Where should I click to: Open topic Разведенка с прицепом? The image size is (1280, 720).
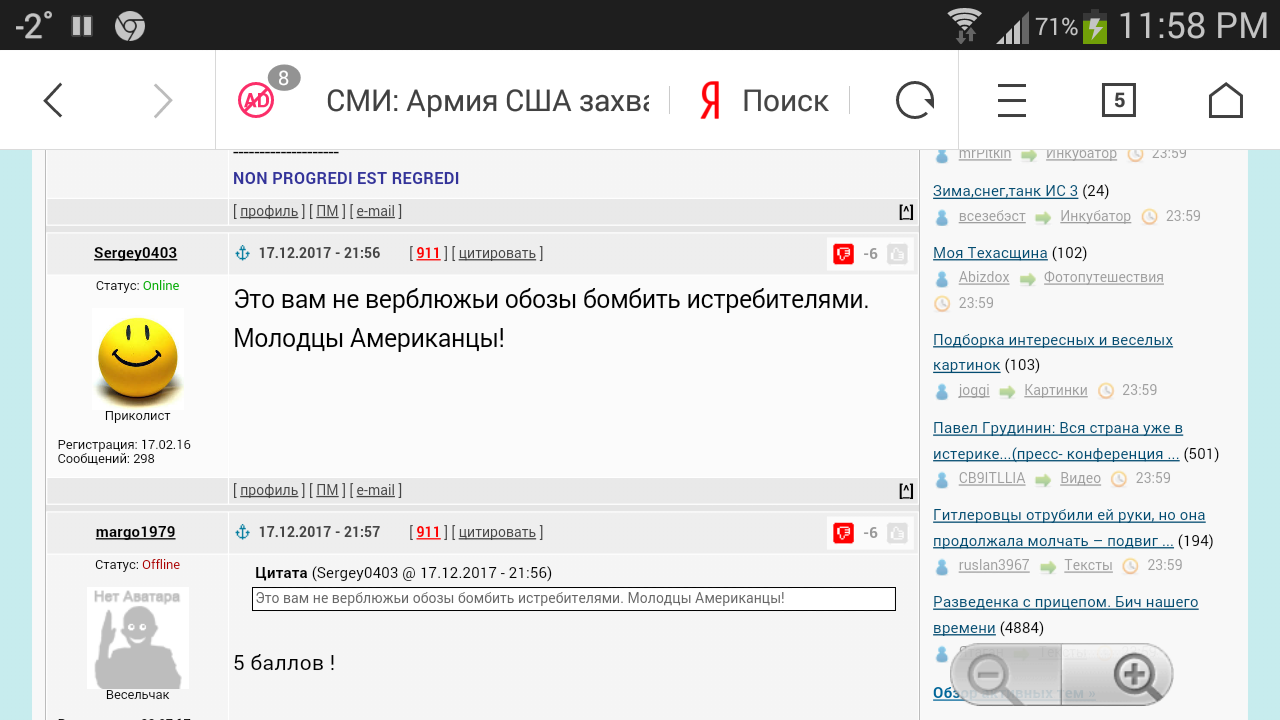pyautogui.click(x=1066, y=615)
